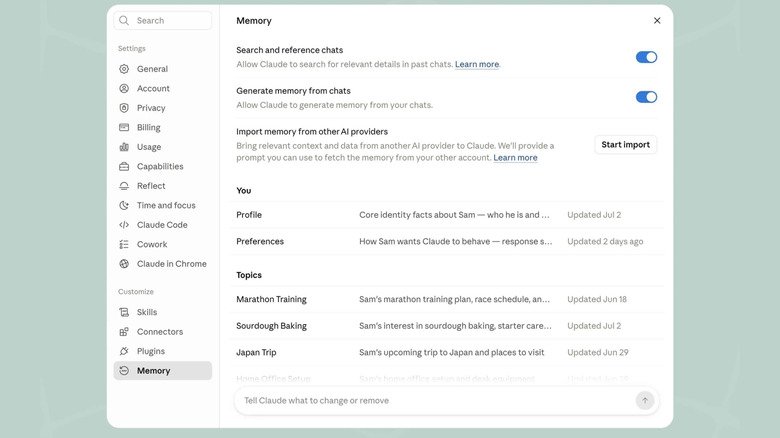Go to Connectors page
The height and width of the screenshot is (438, 780).
[163, 331]
